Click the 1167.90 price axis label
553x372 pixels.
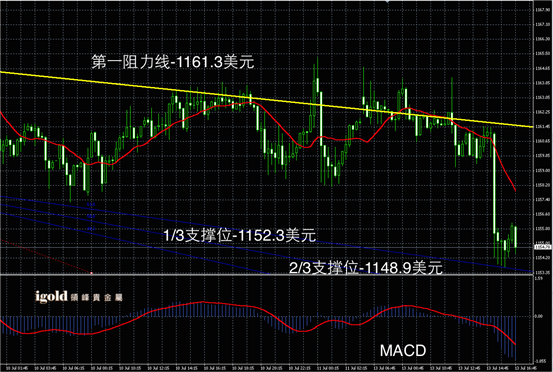(x=543, y=10)
